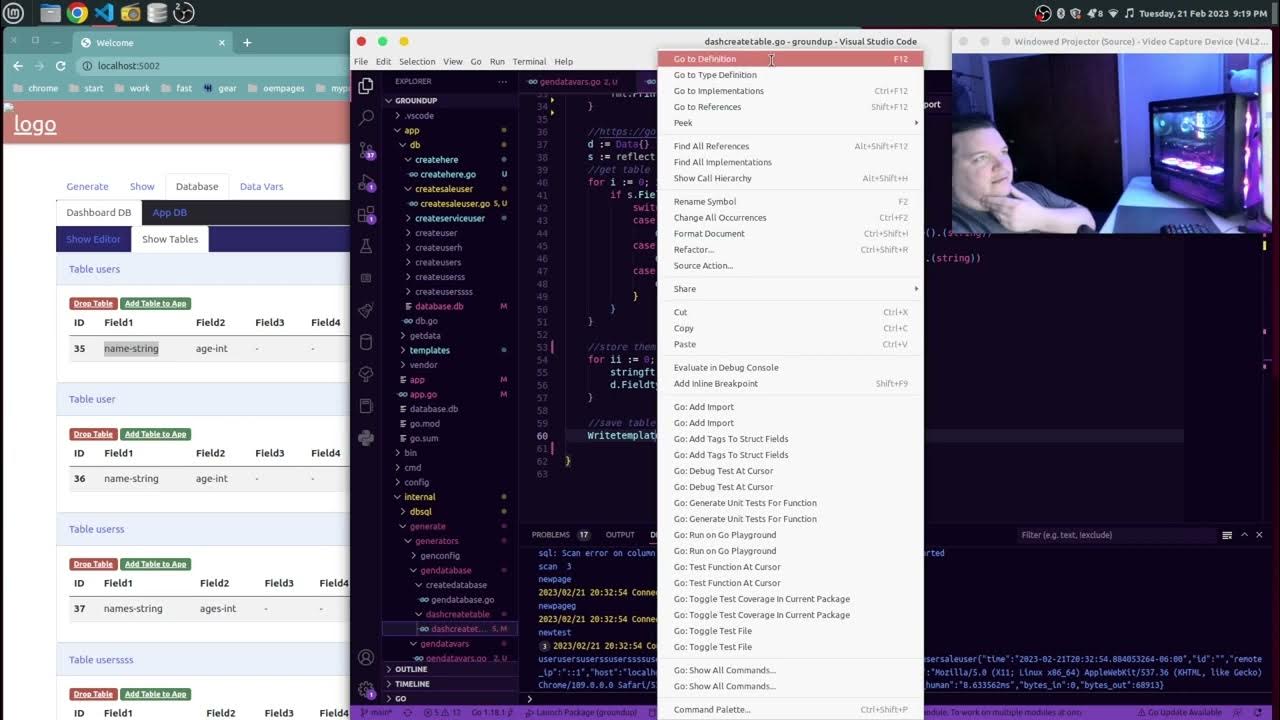Expand the OUTLINE section

tap(410, 669)
